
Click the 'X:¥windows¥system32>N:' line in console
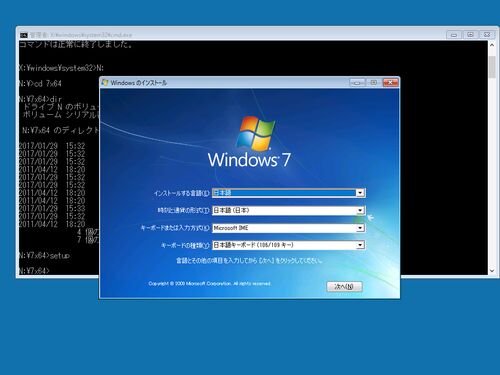tap(61, 68)
